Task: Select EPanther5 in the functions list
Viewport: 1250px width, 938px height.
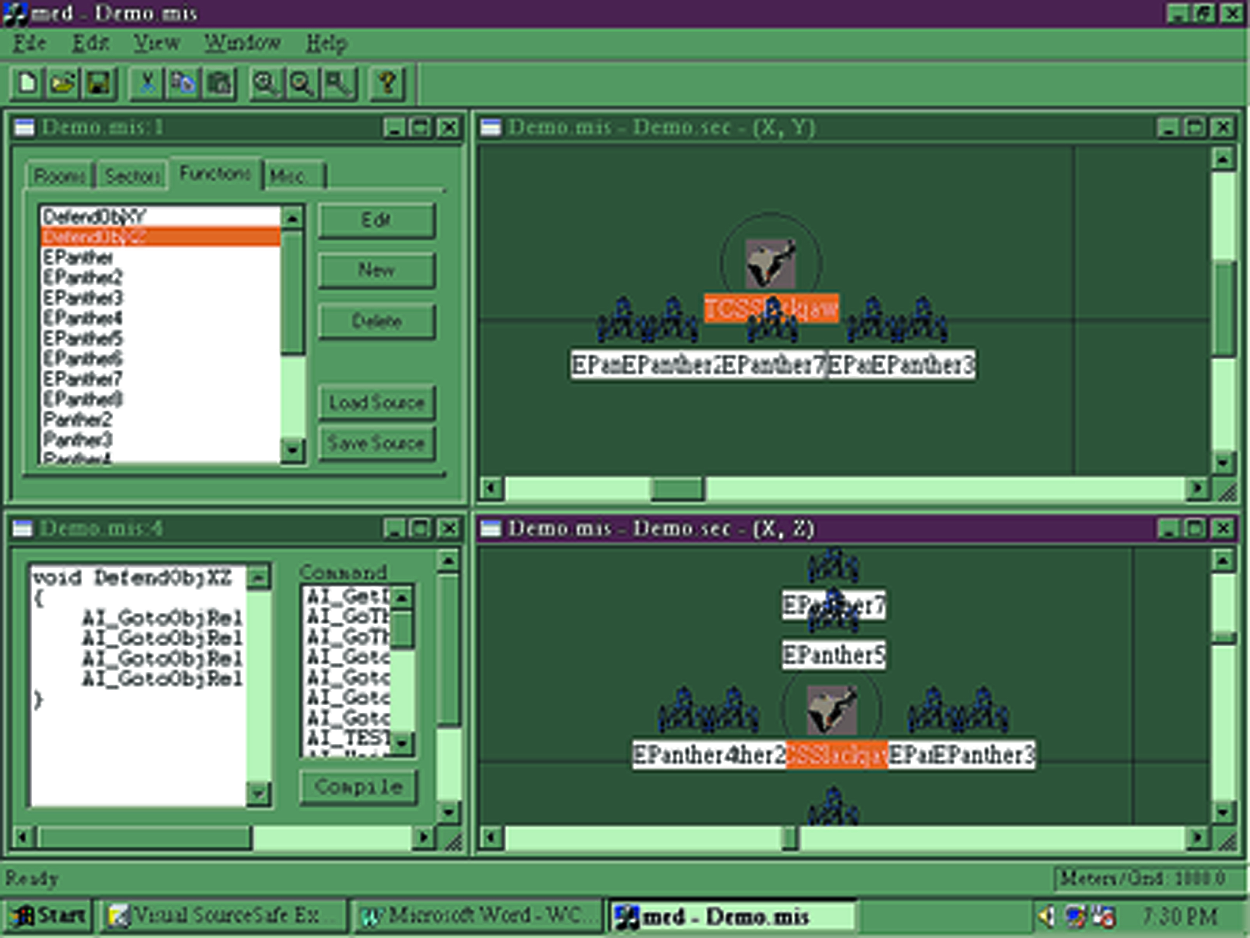Action: [83, 339]
